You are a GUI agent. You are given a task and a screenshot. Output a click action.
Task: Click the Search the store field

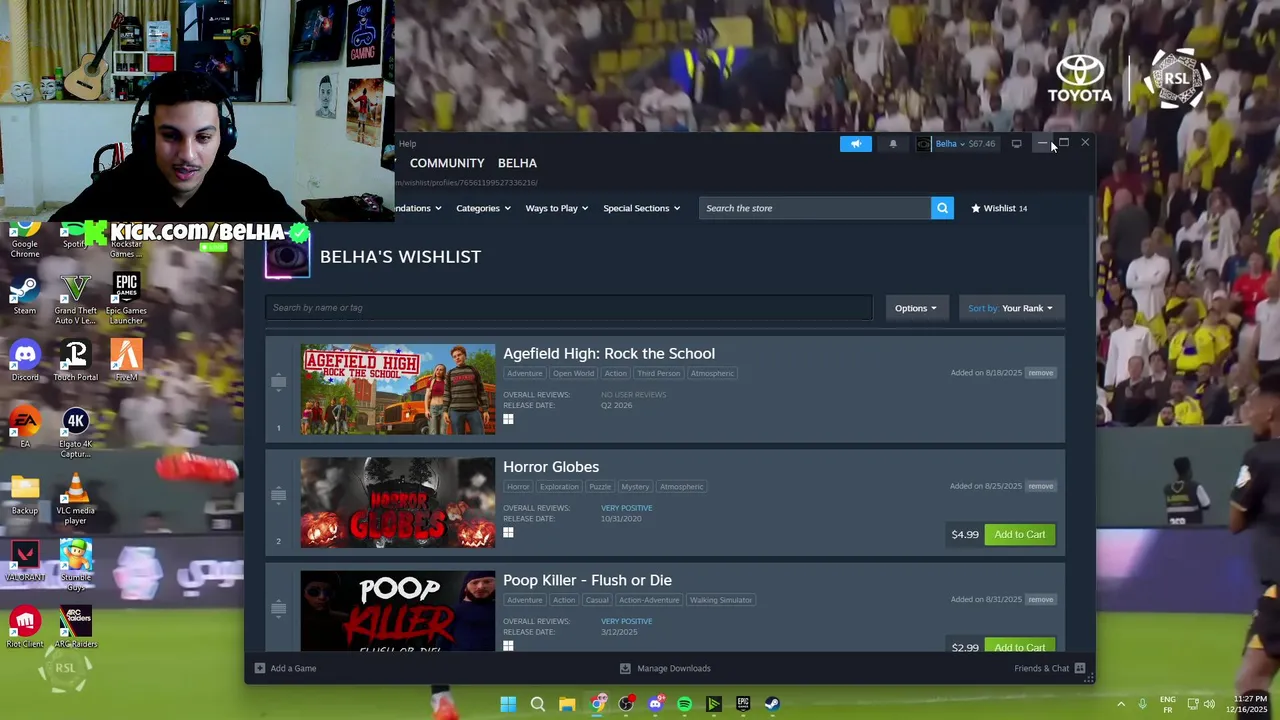[815, 208]
